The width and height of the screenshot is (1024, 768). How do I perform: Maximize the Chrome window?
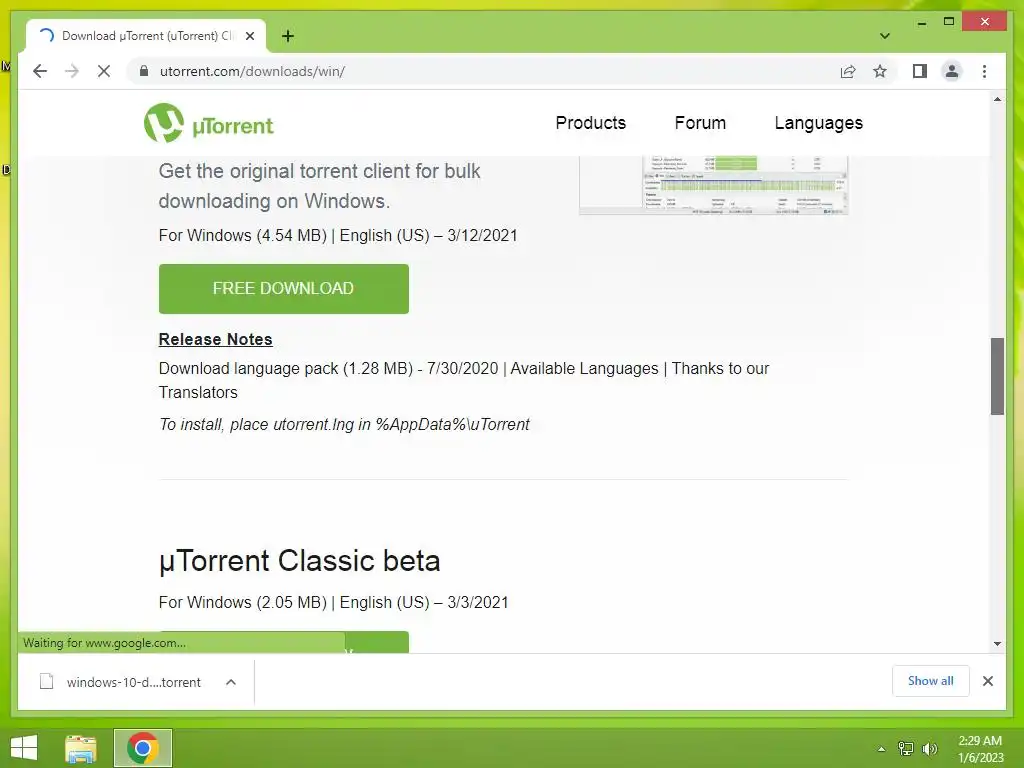tap(949, 22)
